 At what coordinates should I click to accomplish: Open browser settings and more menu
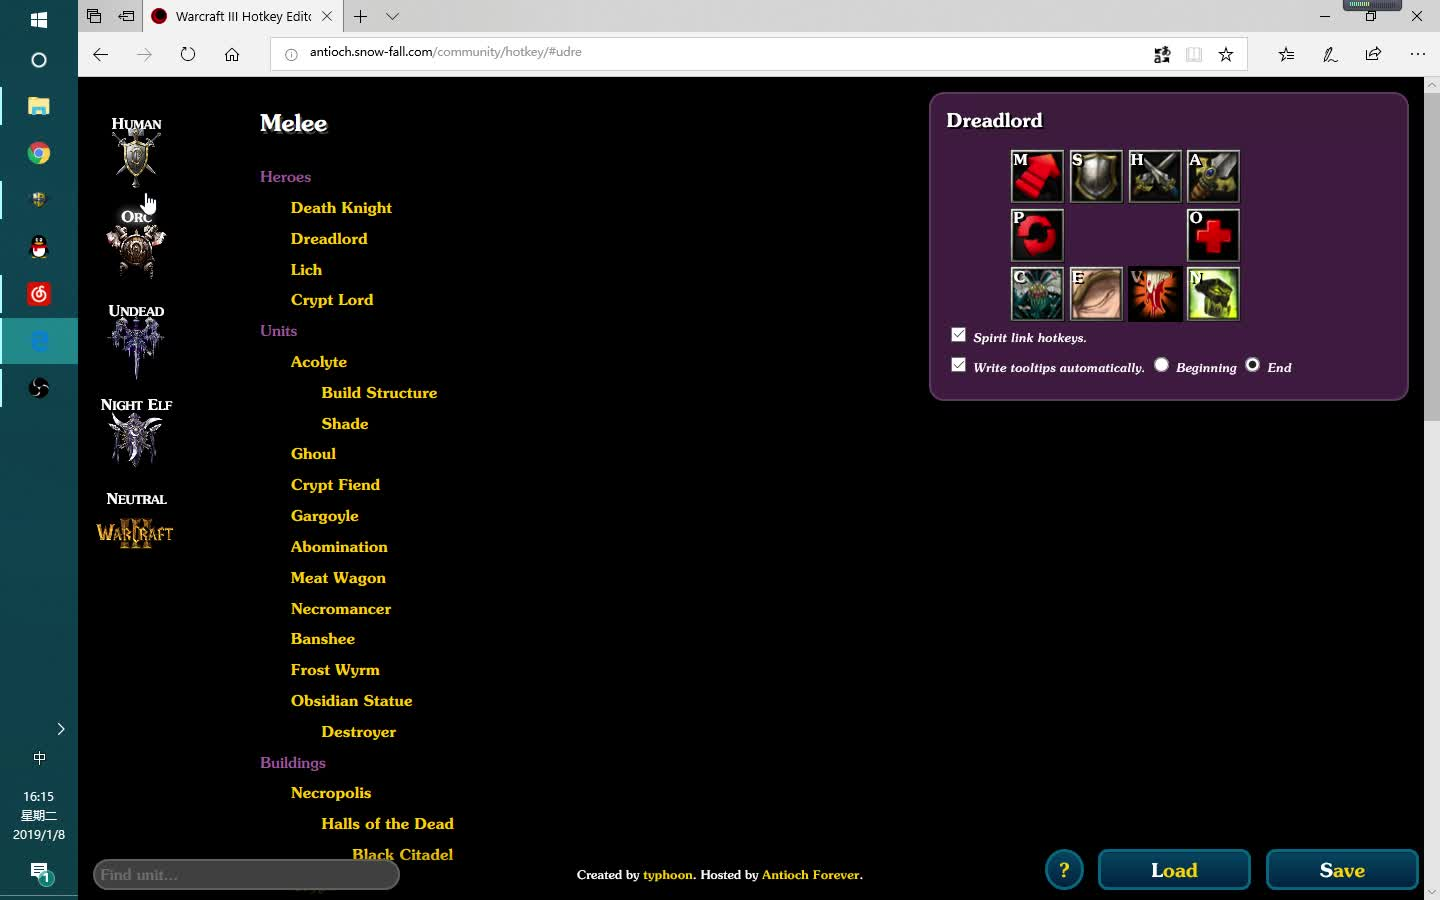pos(1417,54)
